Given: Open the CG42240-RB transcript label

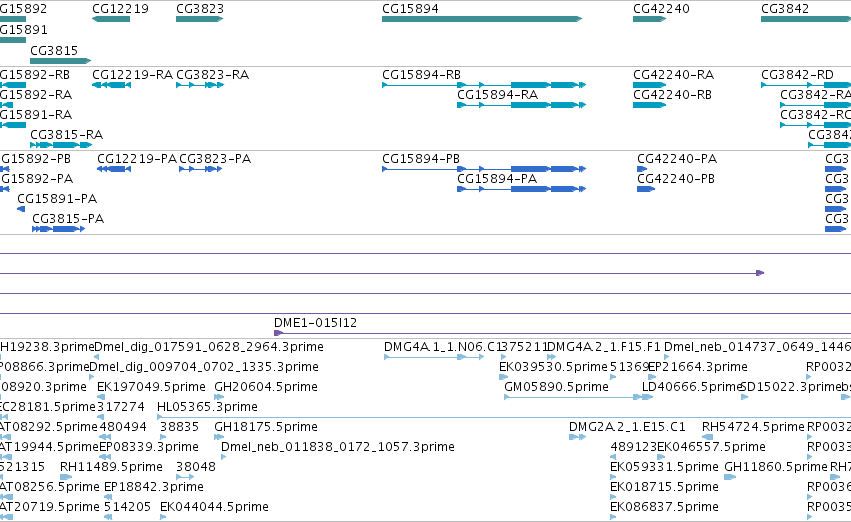Looking at the screenshot, I should [x=672, y=95].
